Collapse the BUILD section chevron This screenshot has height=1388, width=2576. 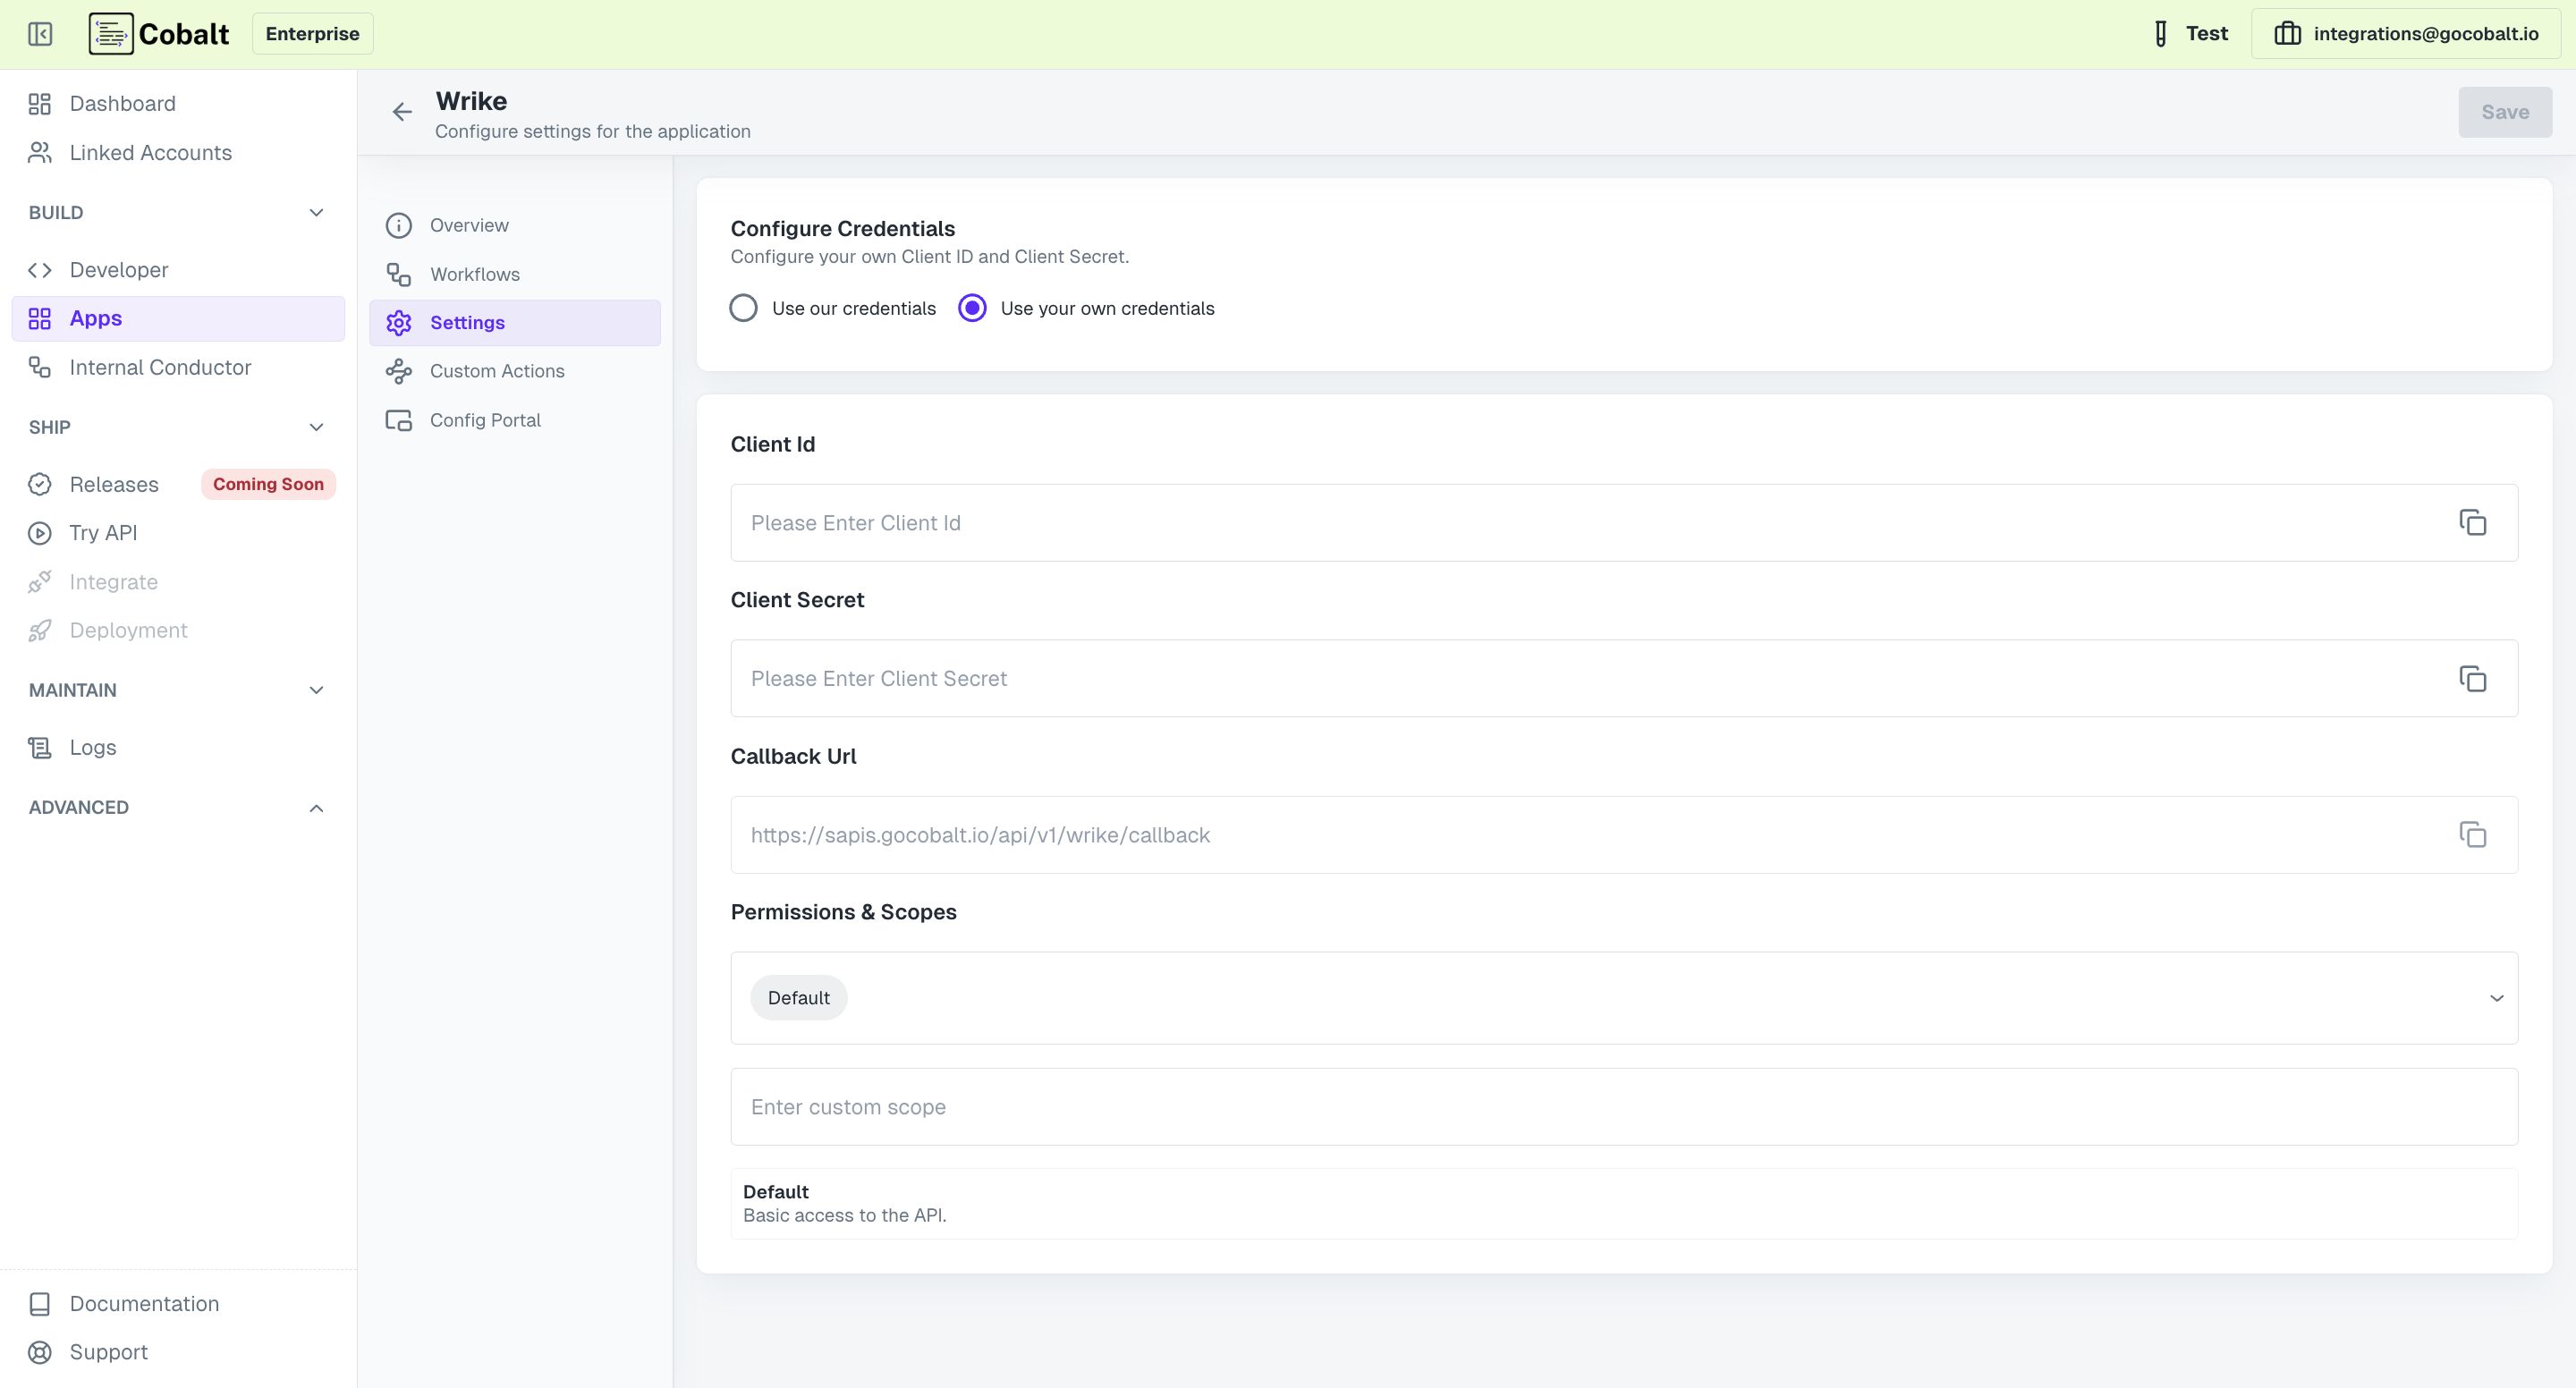tap(316, 212)
